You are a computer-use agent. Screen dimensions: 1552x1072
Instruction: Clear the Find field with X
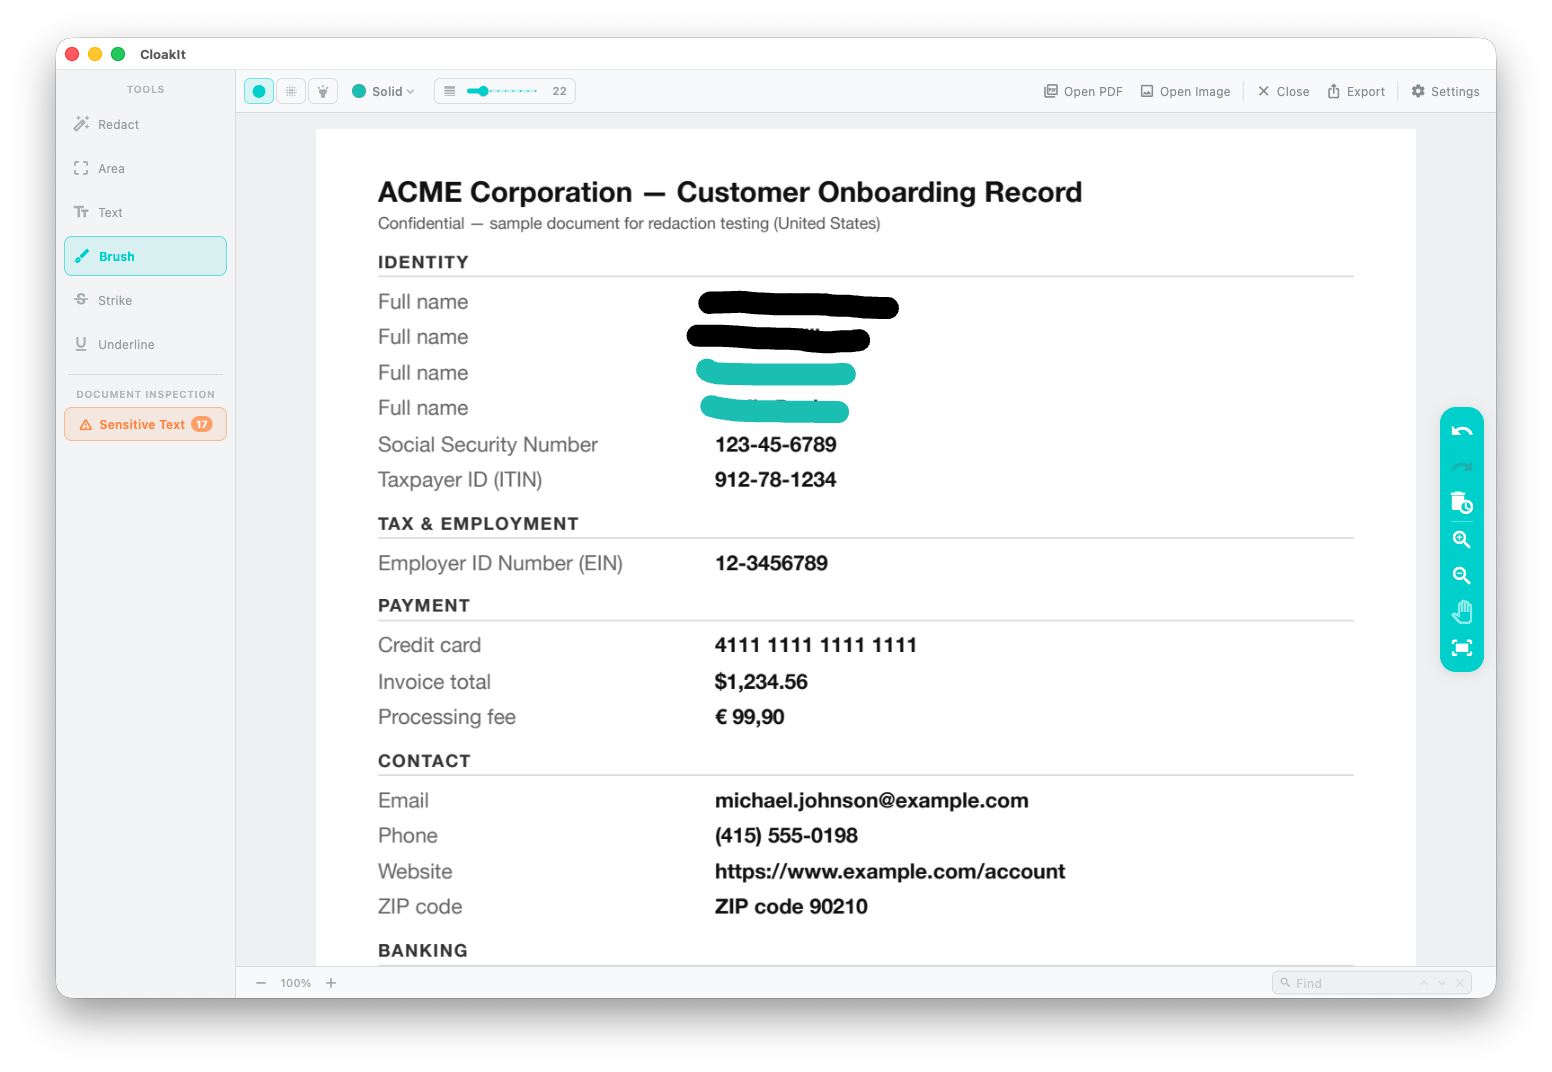pos(1460,983)
